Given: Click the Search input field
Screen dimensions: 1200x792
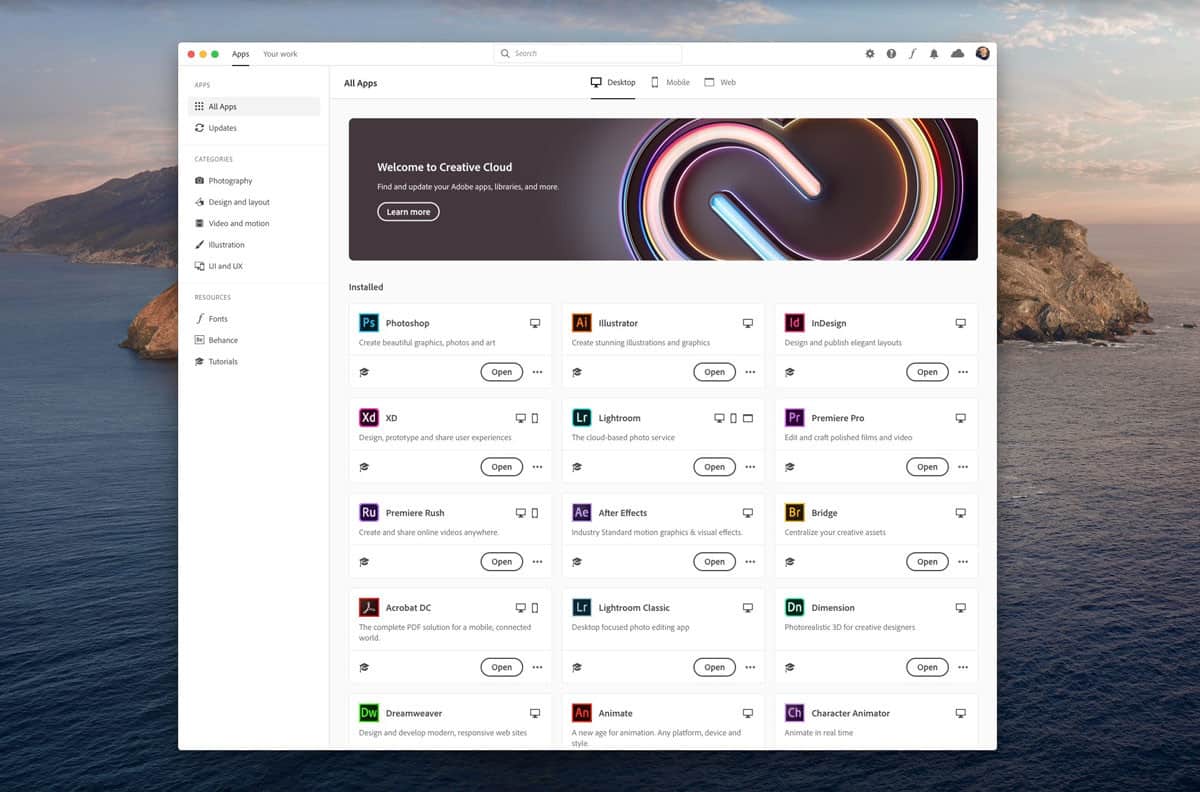Looking at the screenshot, I should (588, 54).
